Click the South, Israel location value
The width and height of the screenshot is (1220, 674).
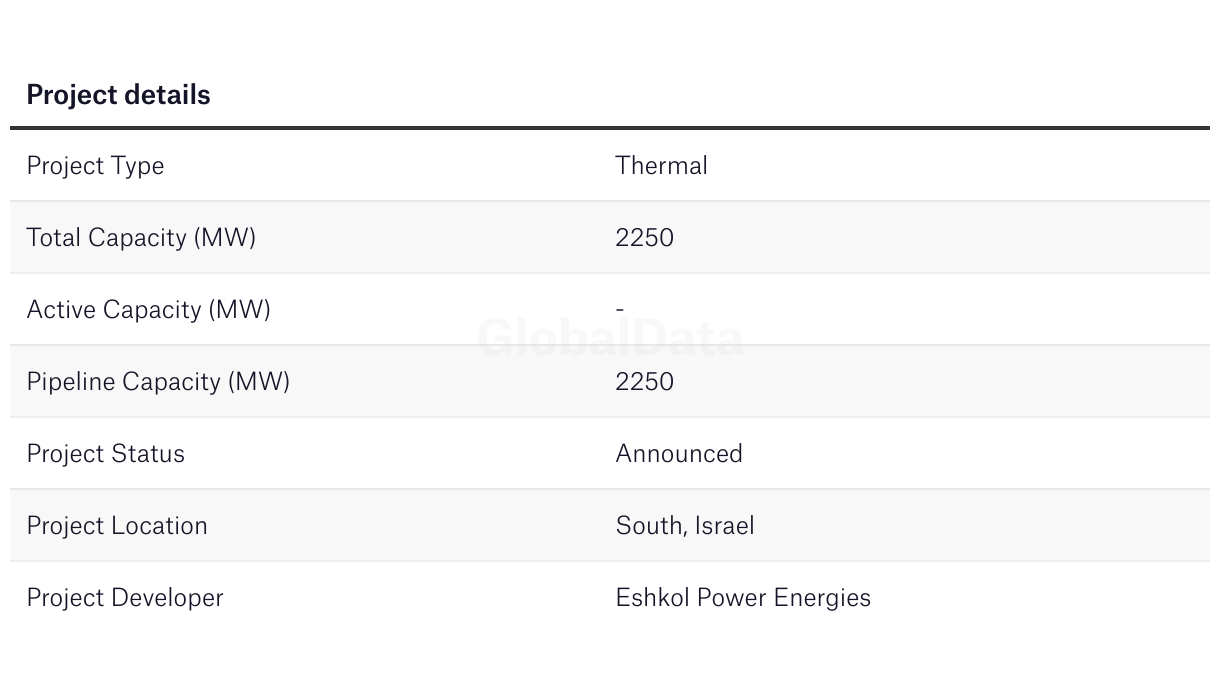pos(685,526)
